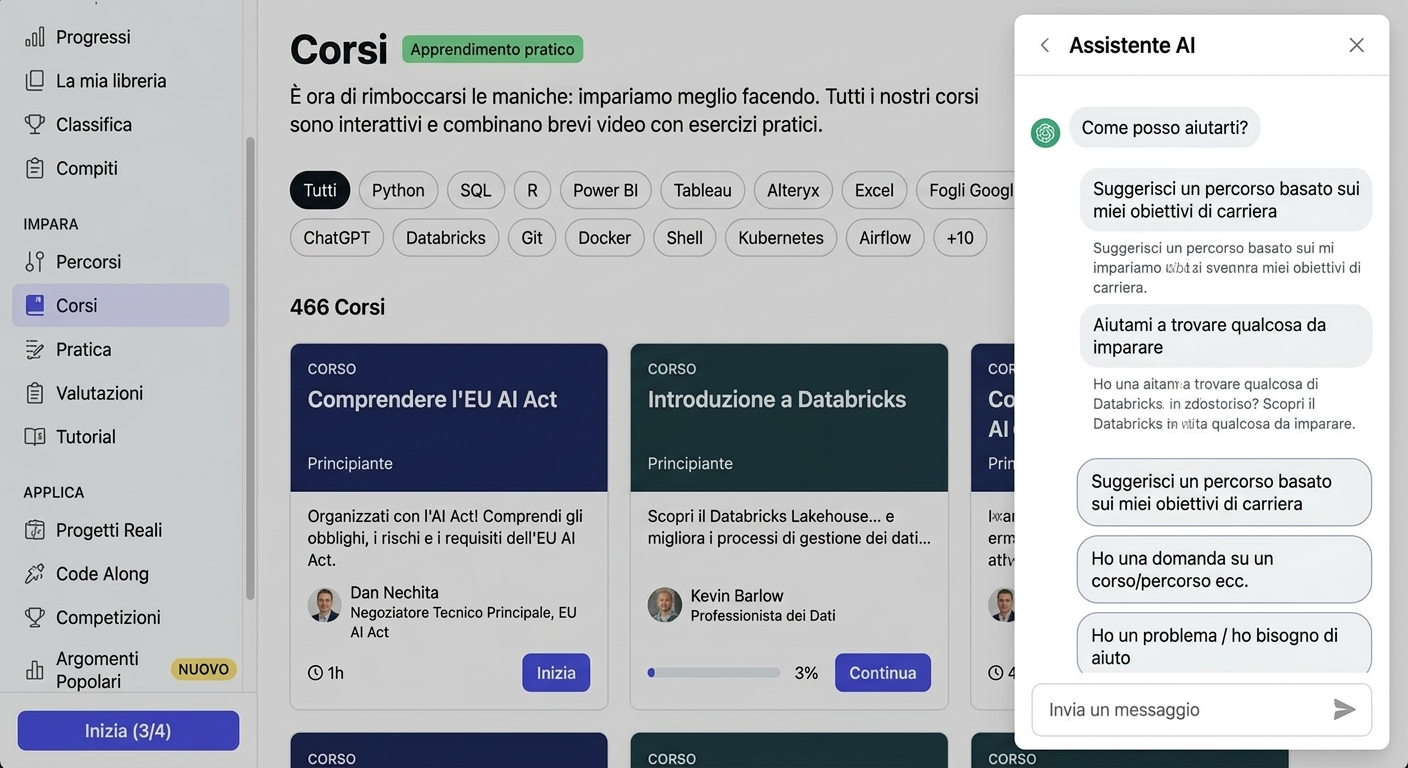
Task: Click the Ho una domanda su un corso suggestion
Action: [1224, 570]
